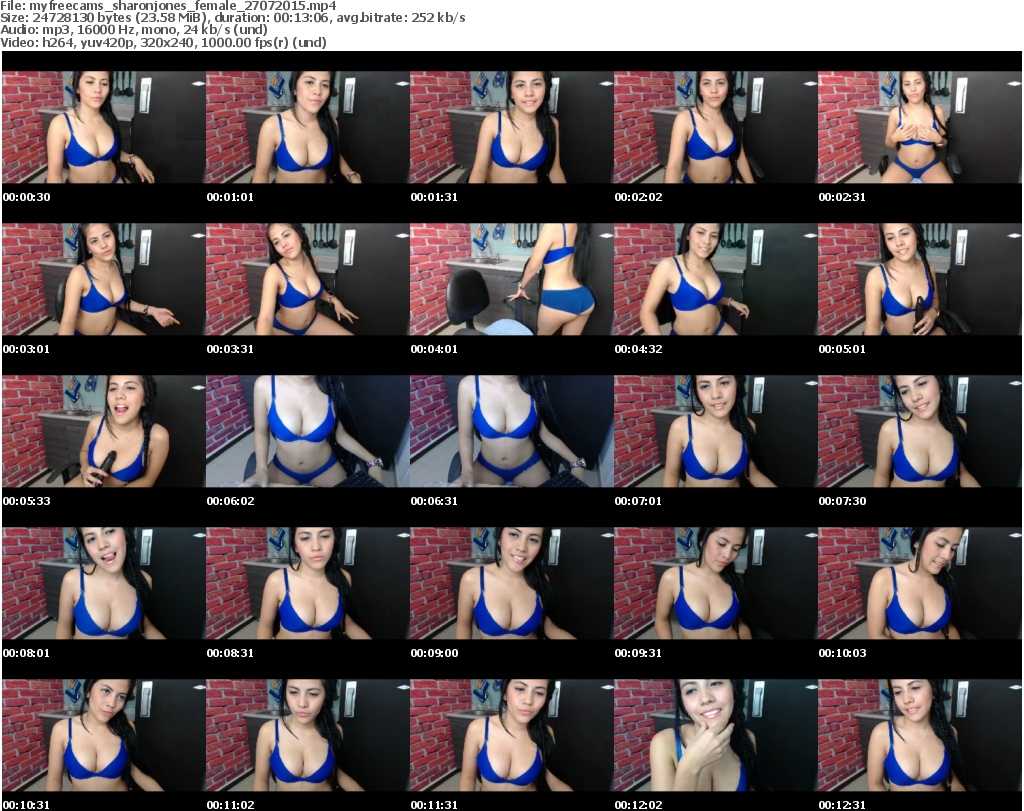The height and width of the screenshot is (811, 1024).
Task: Open the thumbnail at 00:03:31
Action: click(308, 279)
